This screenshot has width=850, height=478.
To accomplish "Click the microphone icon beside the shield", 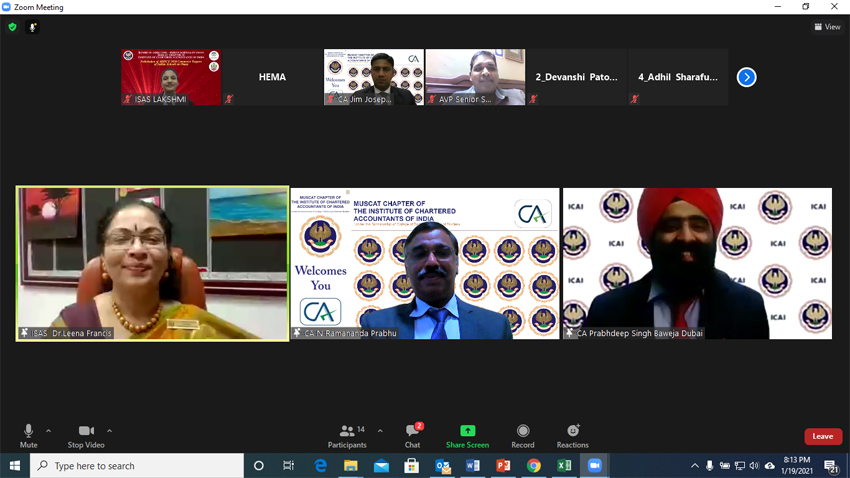I will pyautogui.click(x=32, y=27).
